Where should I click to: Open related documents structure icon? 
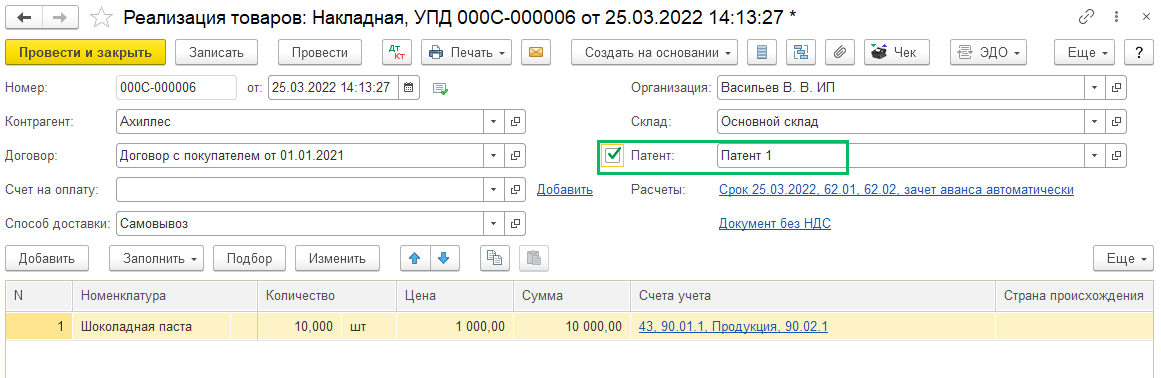[800, 53]
